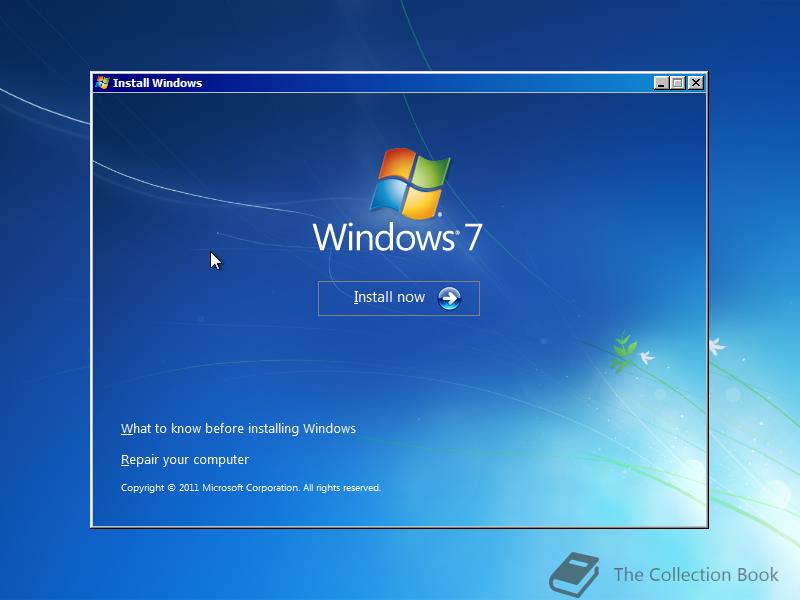Image resolution: width=800 pixels, height=600 pixels.
Task: Click the Install now button
Action: pyautogui.click(x=398, y=298)
